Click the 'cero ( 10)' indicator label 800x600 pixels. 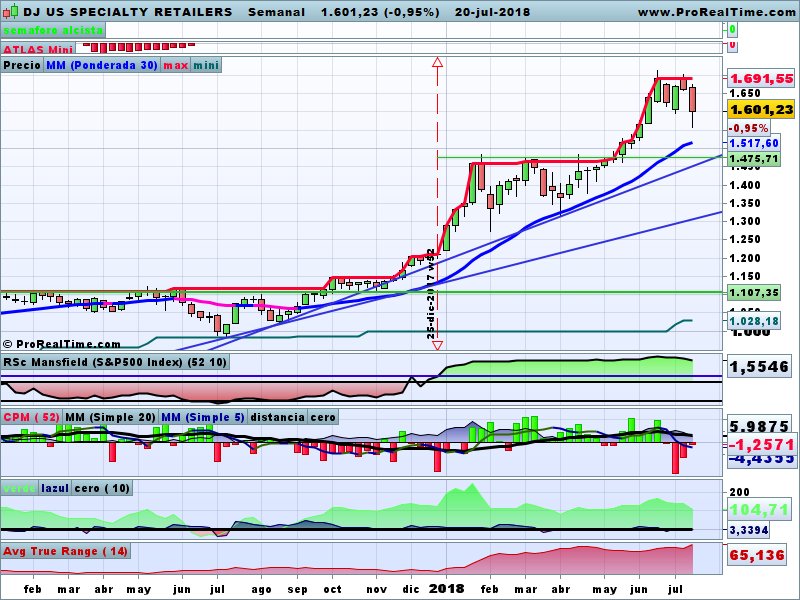point(102,488)
